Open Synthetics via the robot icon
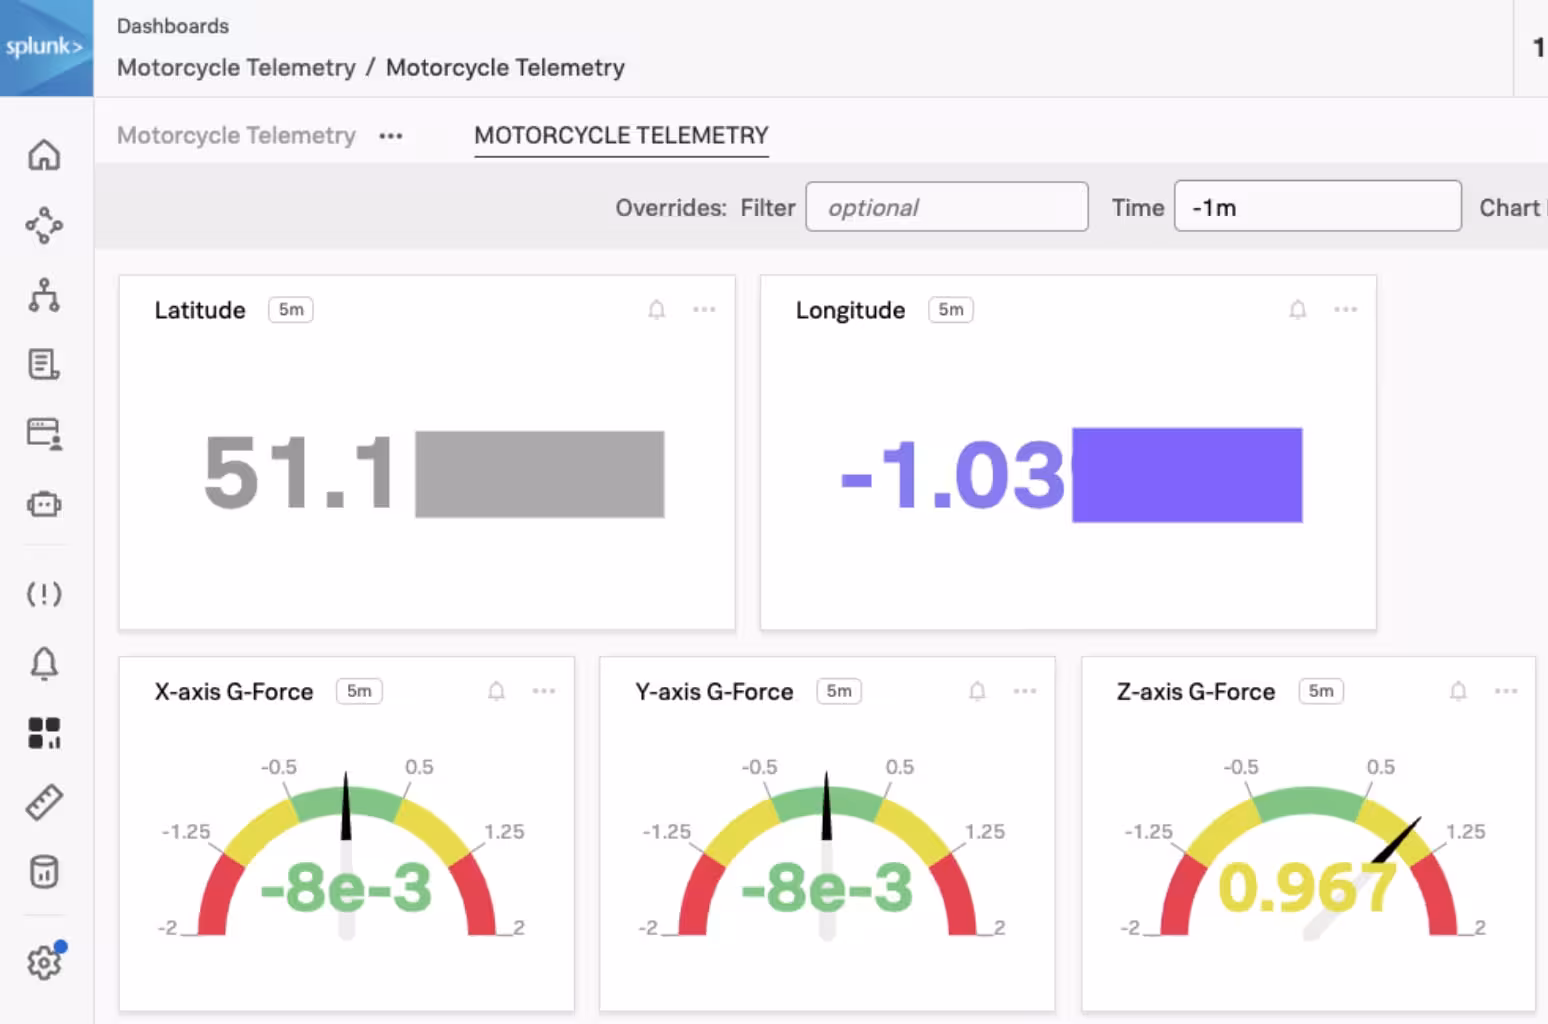This screenshot has width=1548, height=1024. pos(44,505)
